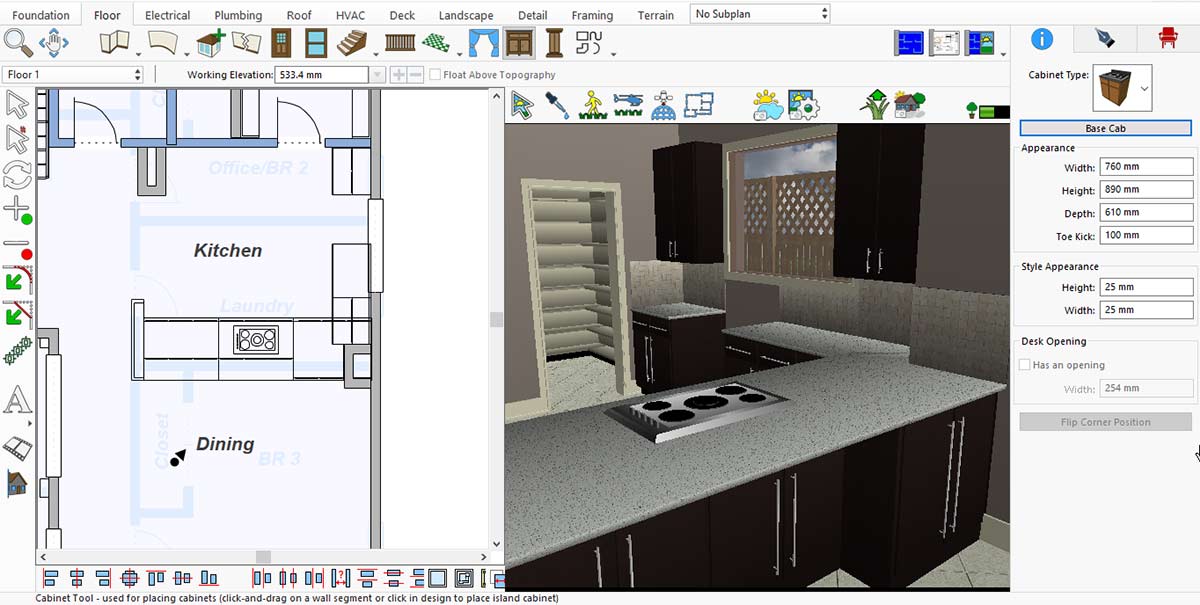Switch to the Electrical tab
Screen dimensions: 1200x605
pyautogui.click(x=167, y=15)
